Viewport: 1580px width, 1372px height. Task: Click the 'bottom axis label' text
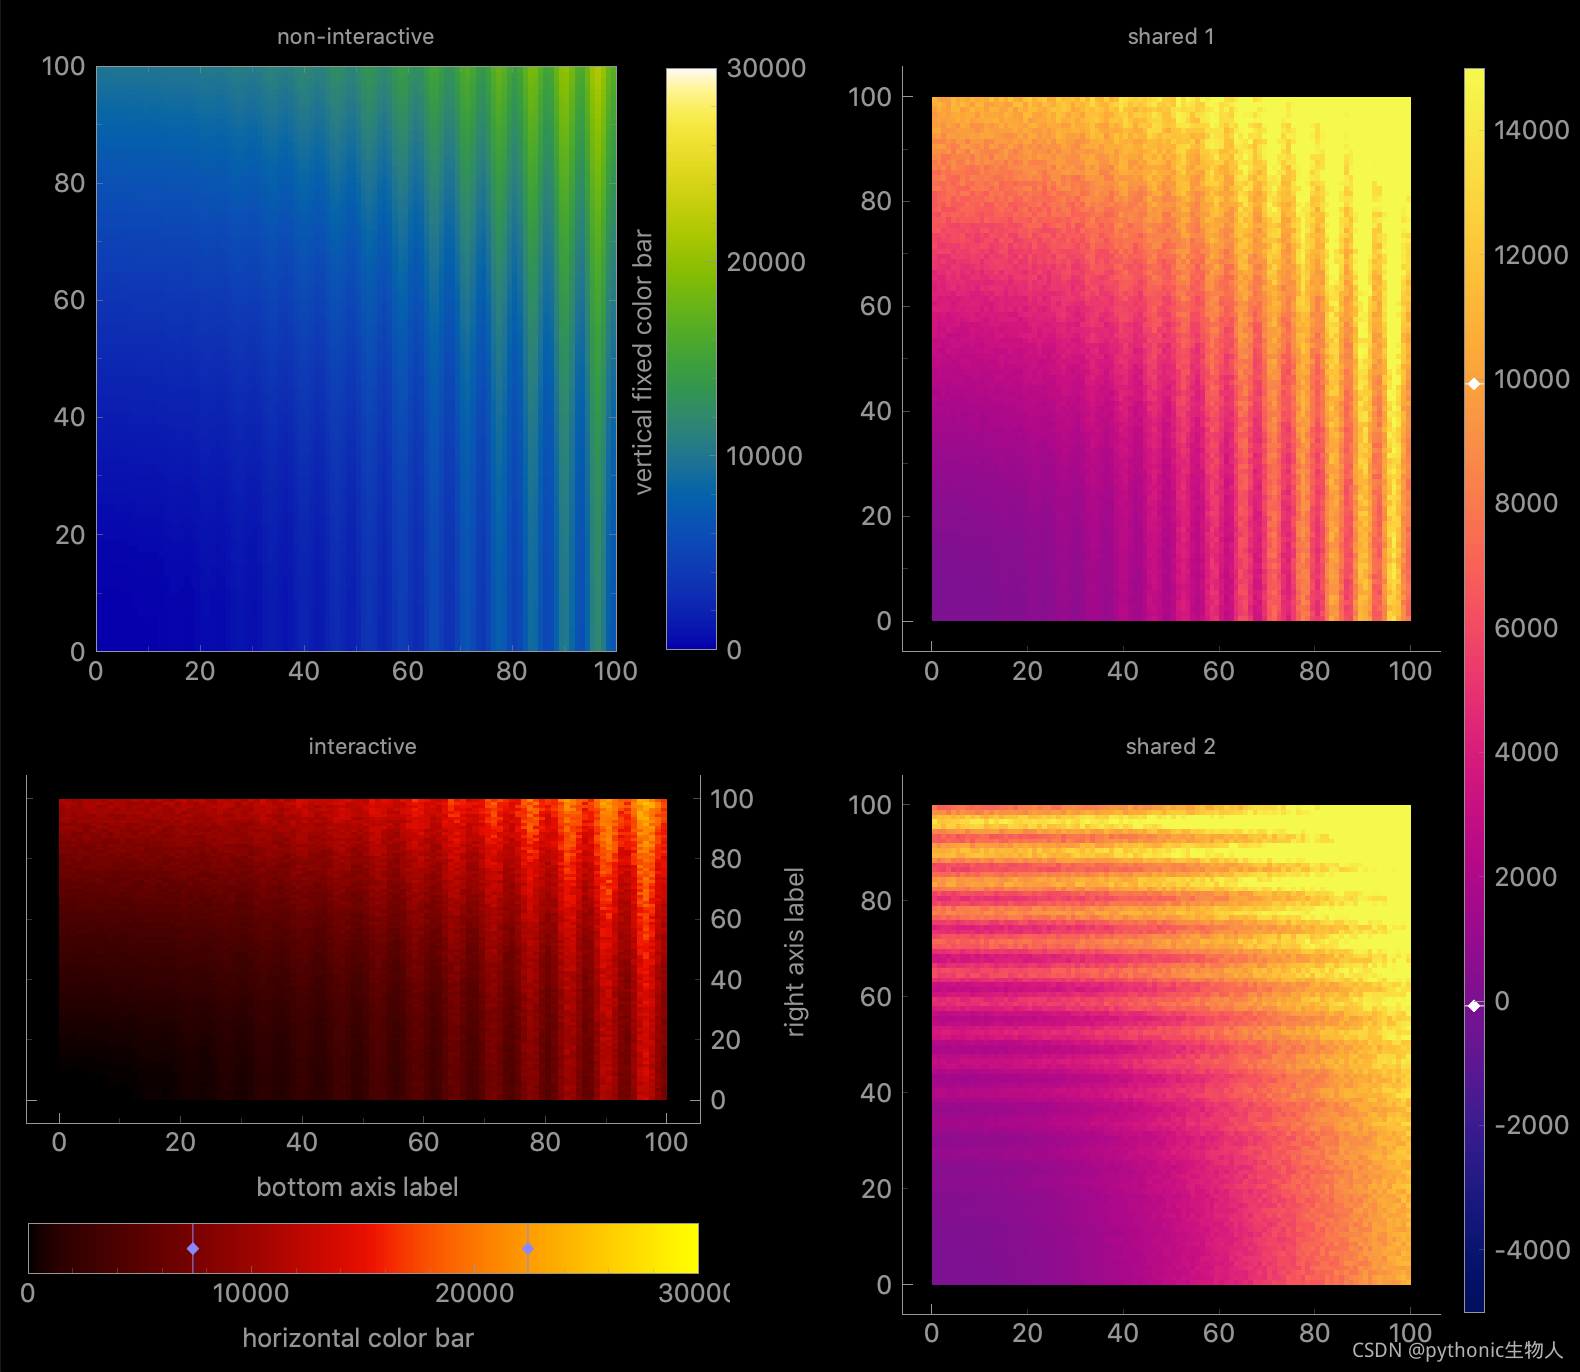coord(357,1187)
